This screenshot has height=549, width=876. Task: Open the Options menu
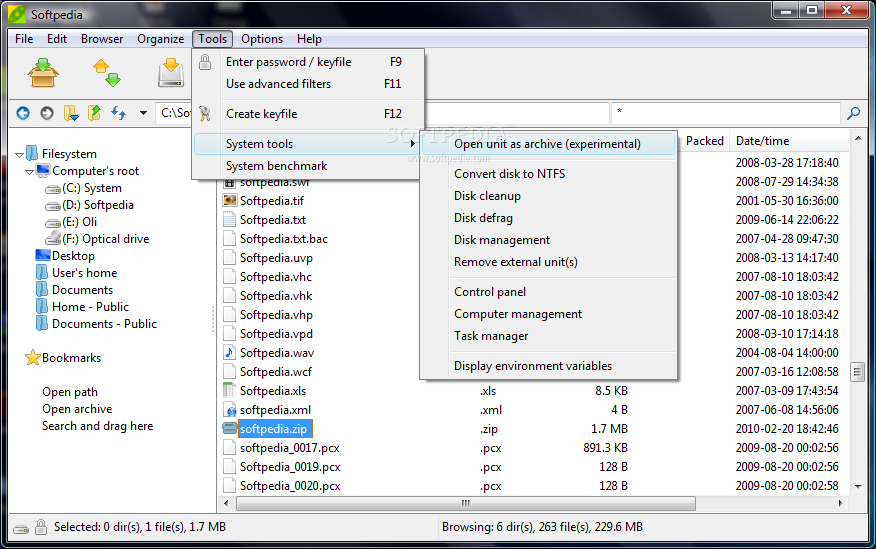262,39
